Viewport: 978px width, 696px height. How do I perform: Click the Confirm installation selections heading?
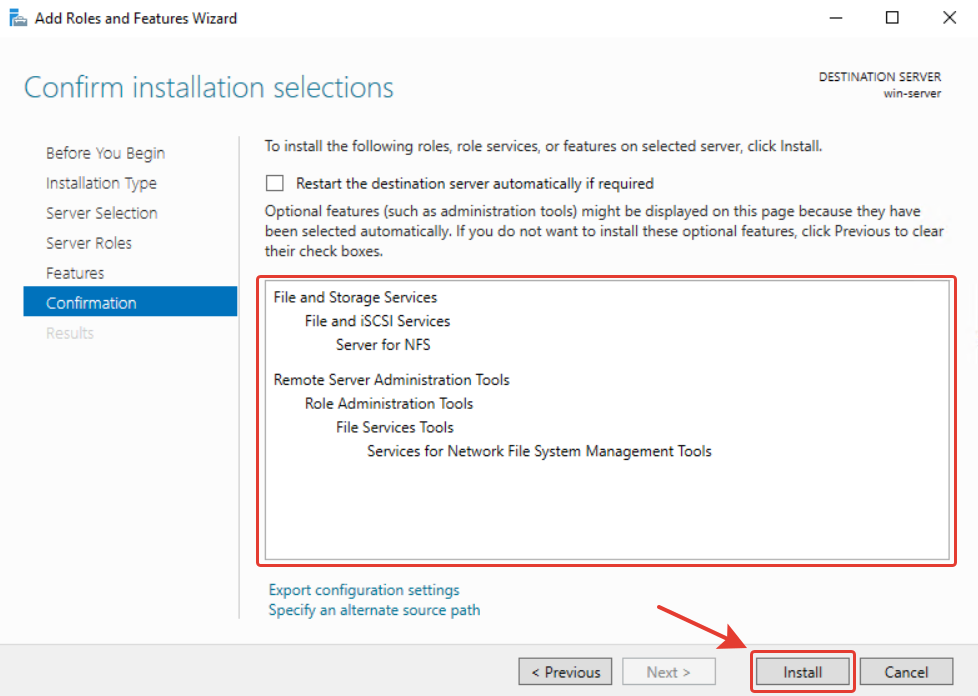click(x=209, y=87)
